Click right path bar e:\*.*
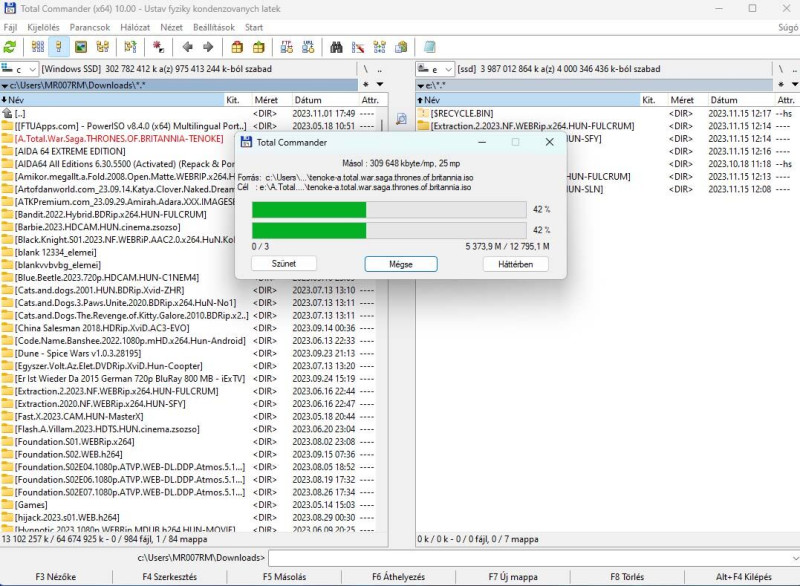The height and width of the screenshot is (586, 800). click(594, 85)
